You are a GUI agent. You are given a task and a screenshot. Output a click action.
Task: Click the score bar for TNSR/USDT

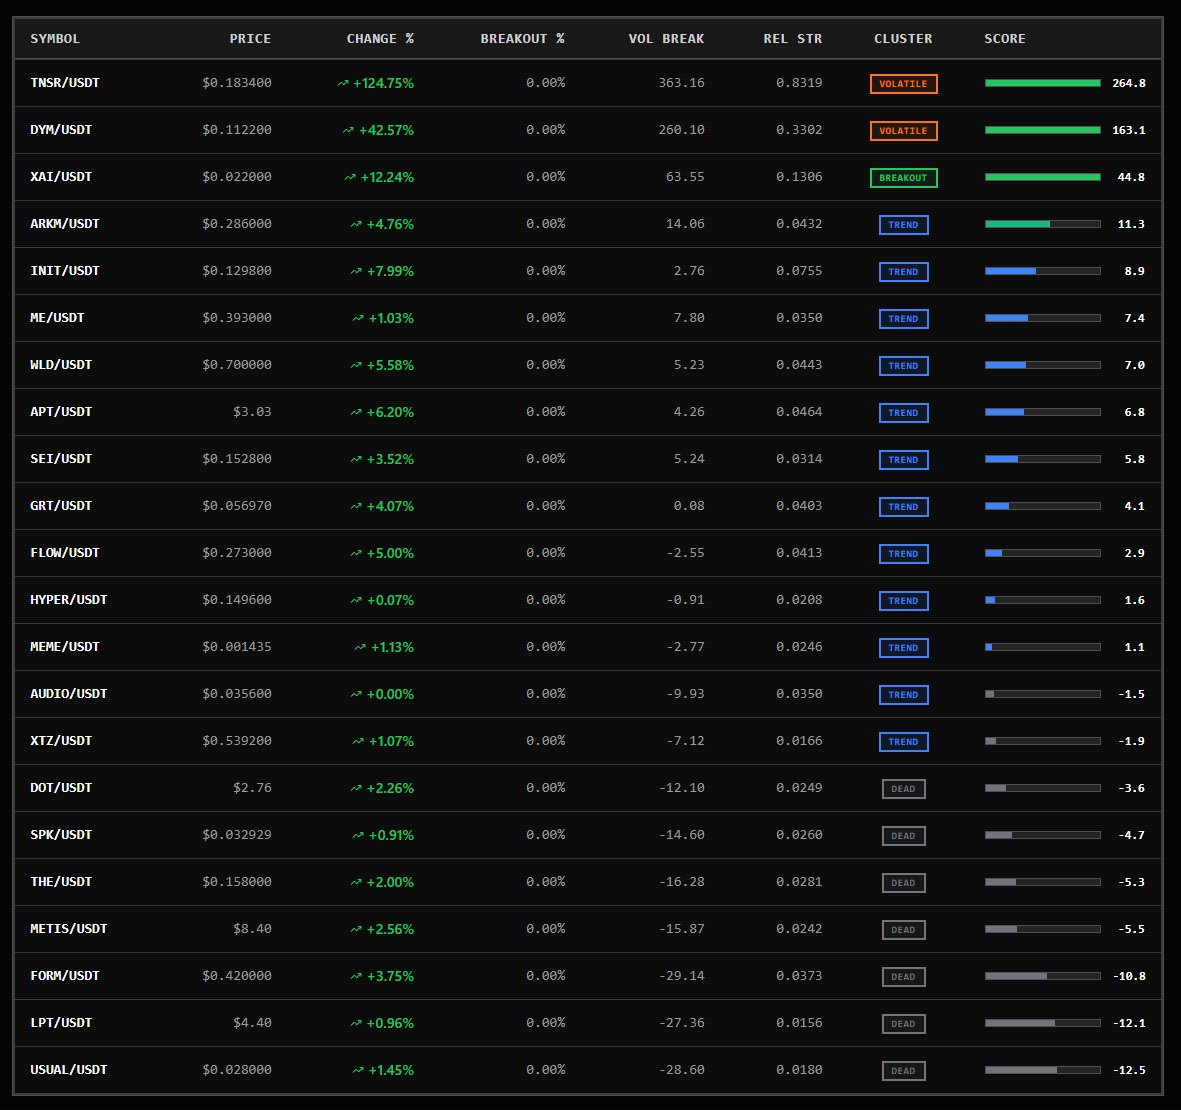[1043, 83]
